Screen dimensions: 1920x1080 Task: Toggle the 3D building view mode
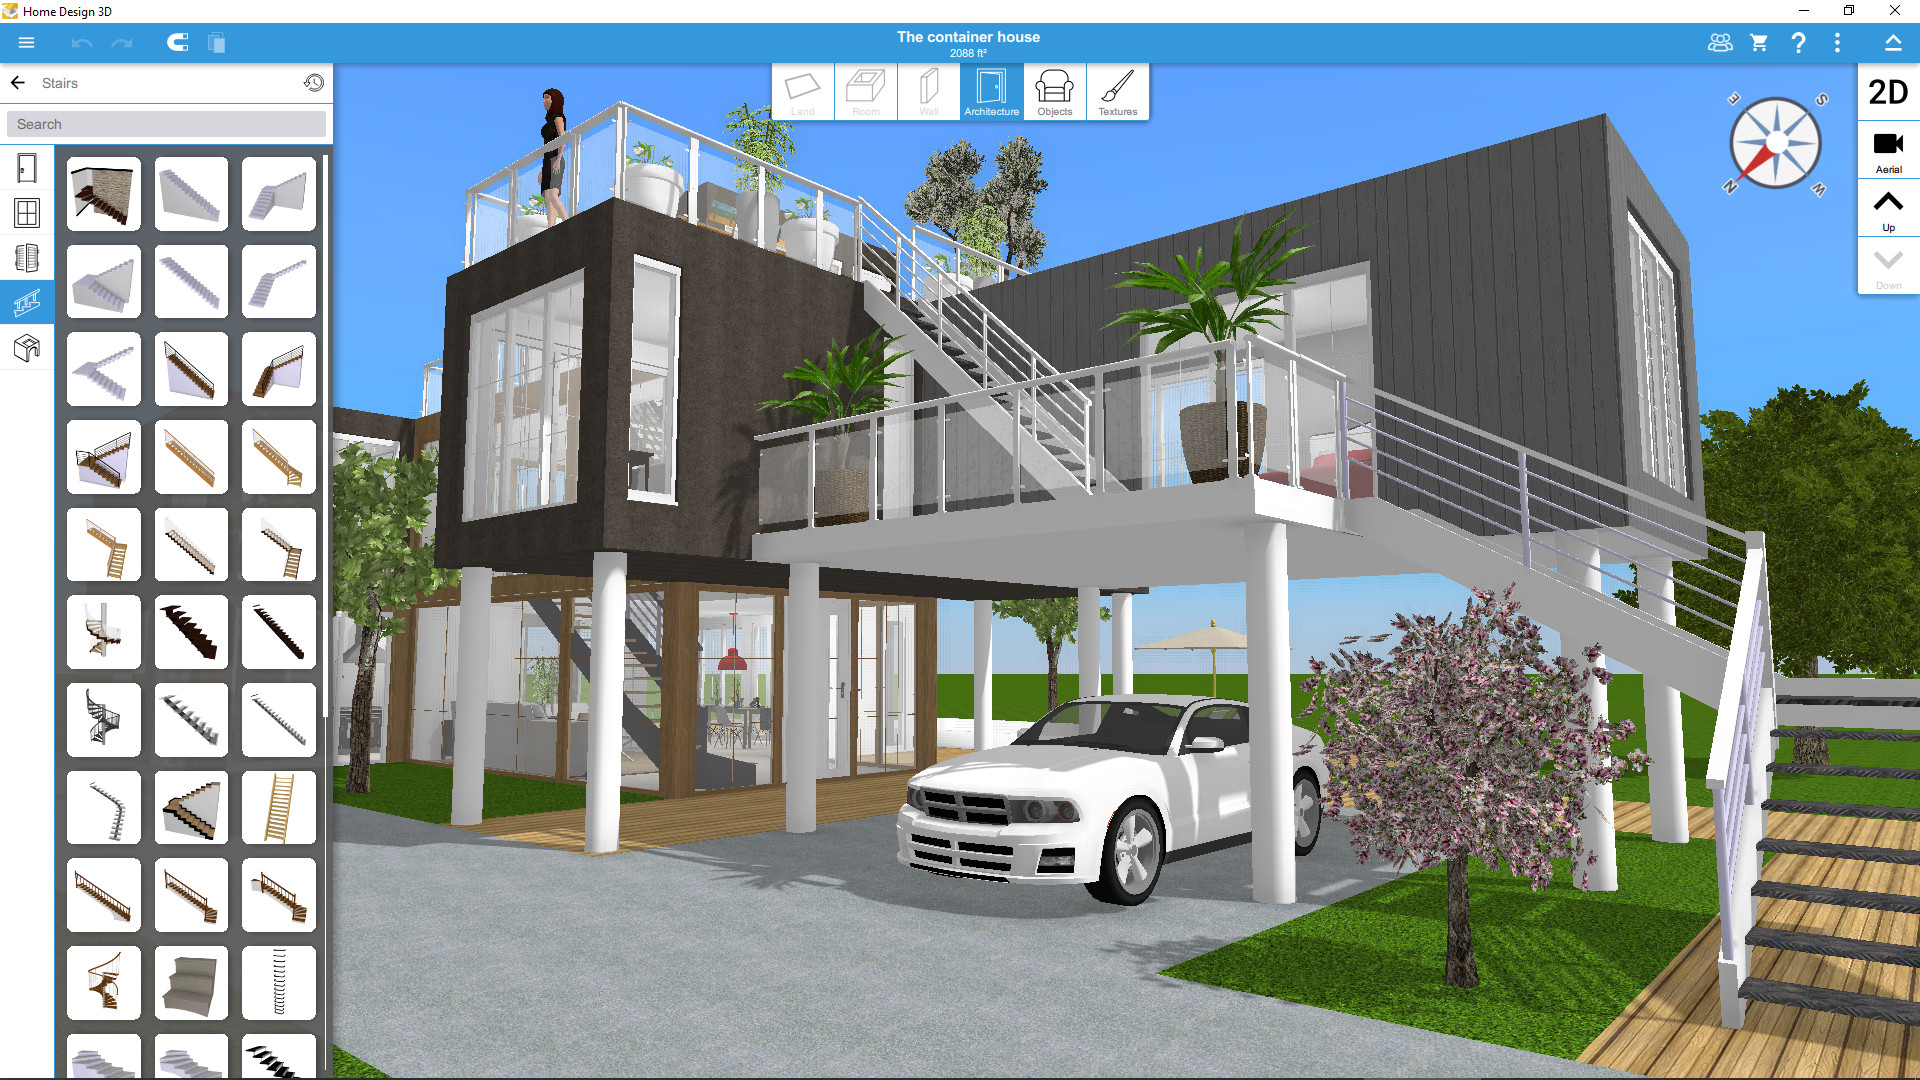pos(1888,90)
